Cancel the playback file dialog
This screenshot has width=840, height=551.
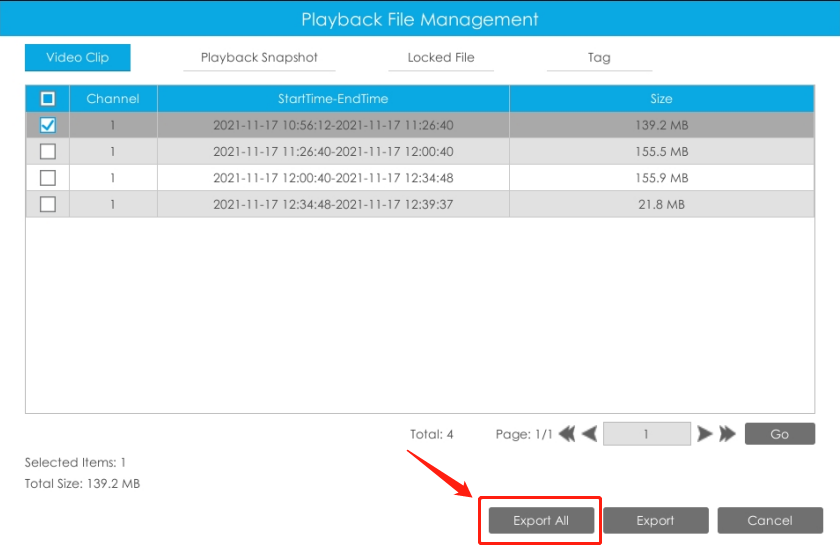[770, 520]
